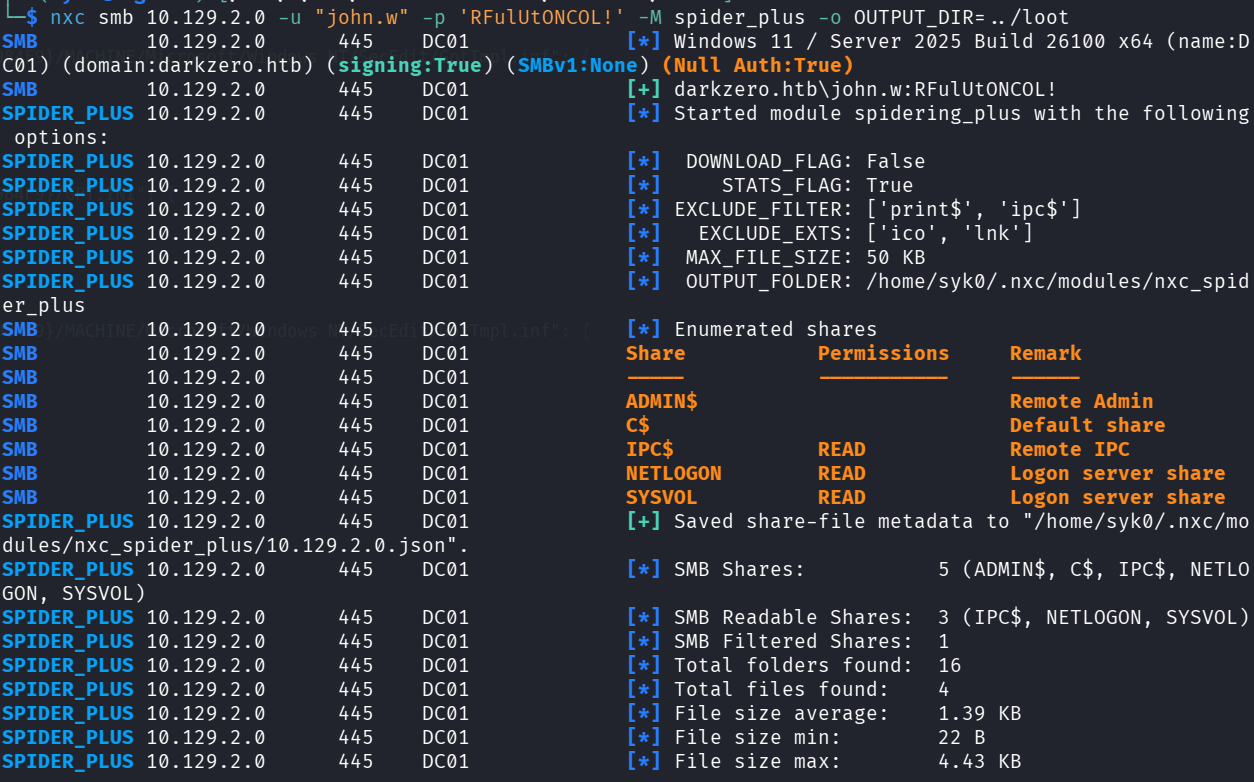The image size is (1254, 782).
Task: Click the "SMB Filtered Shares:" line
Action: (812, 641)
